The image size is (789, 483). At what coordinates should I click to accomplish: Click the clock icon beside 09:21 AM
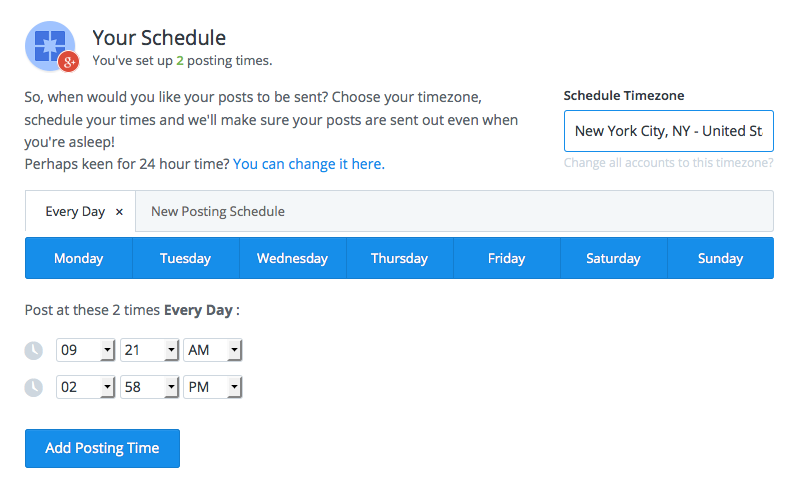34,350
